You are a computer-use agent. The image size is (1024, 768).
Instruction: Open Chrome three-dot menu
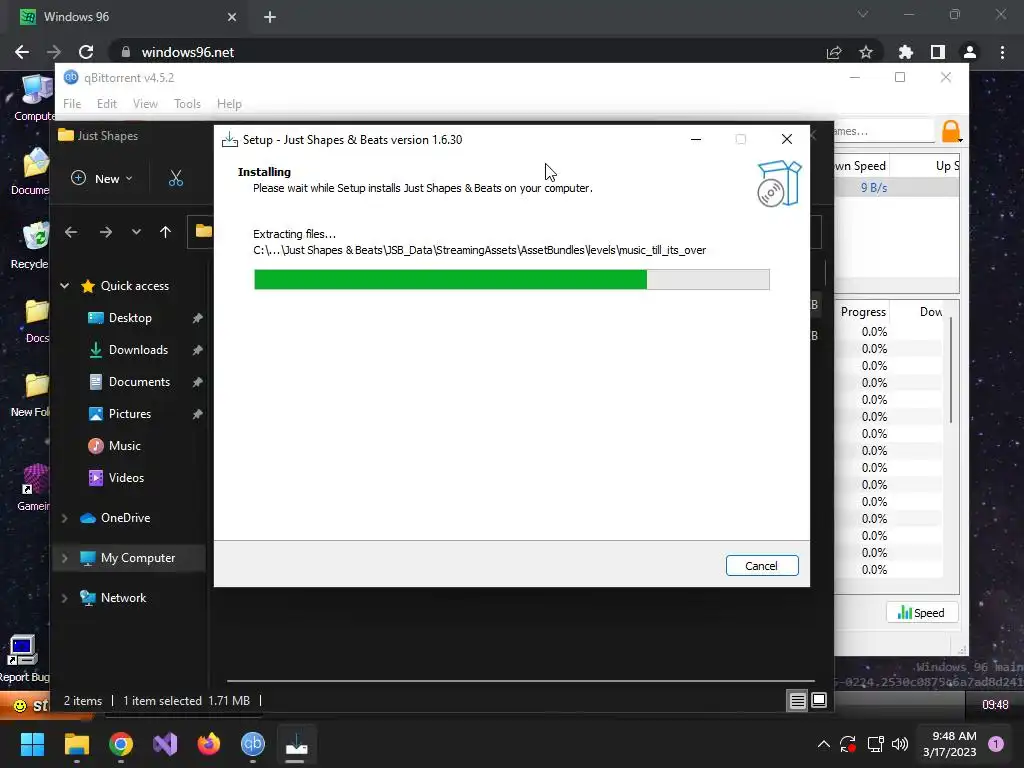pos(1002,52)
